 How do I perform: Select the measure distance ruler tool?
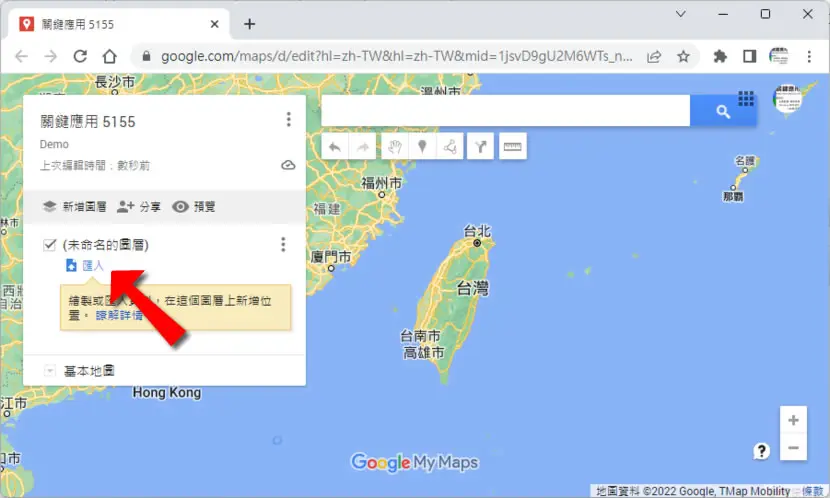(512, 147)
